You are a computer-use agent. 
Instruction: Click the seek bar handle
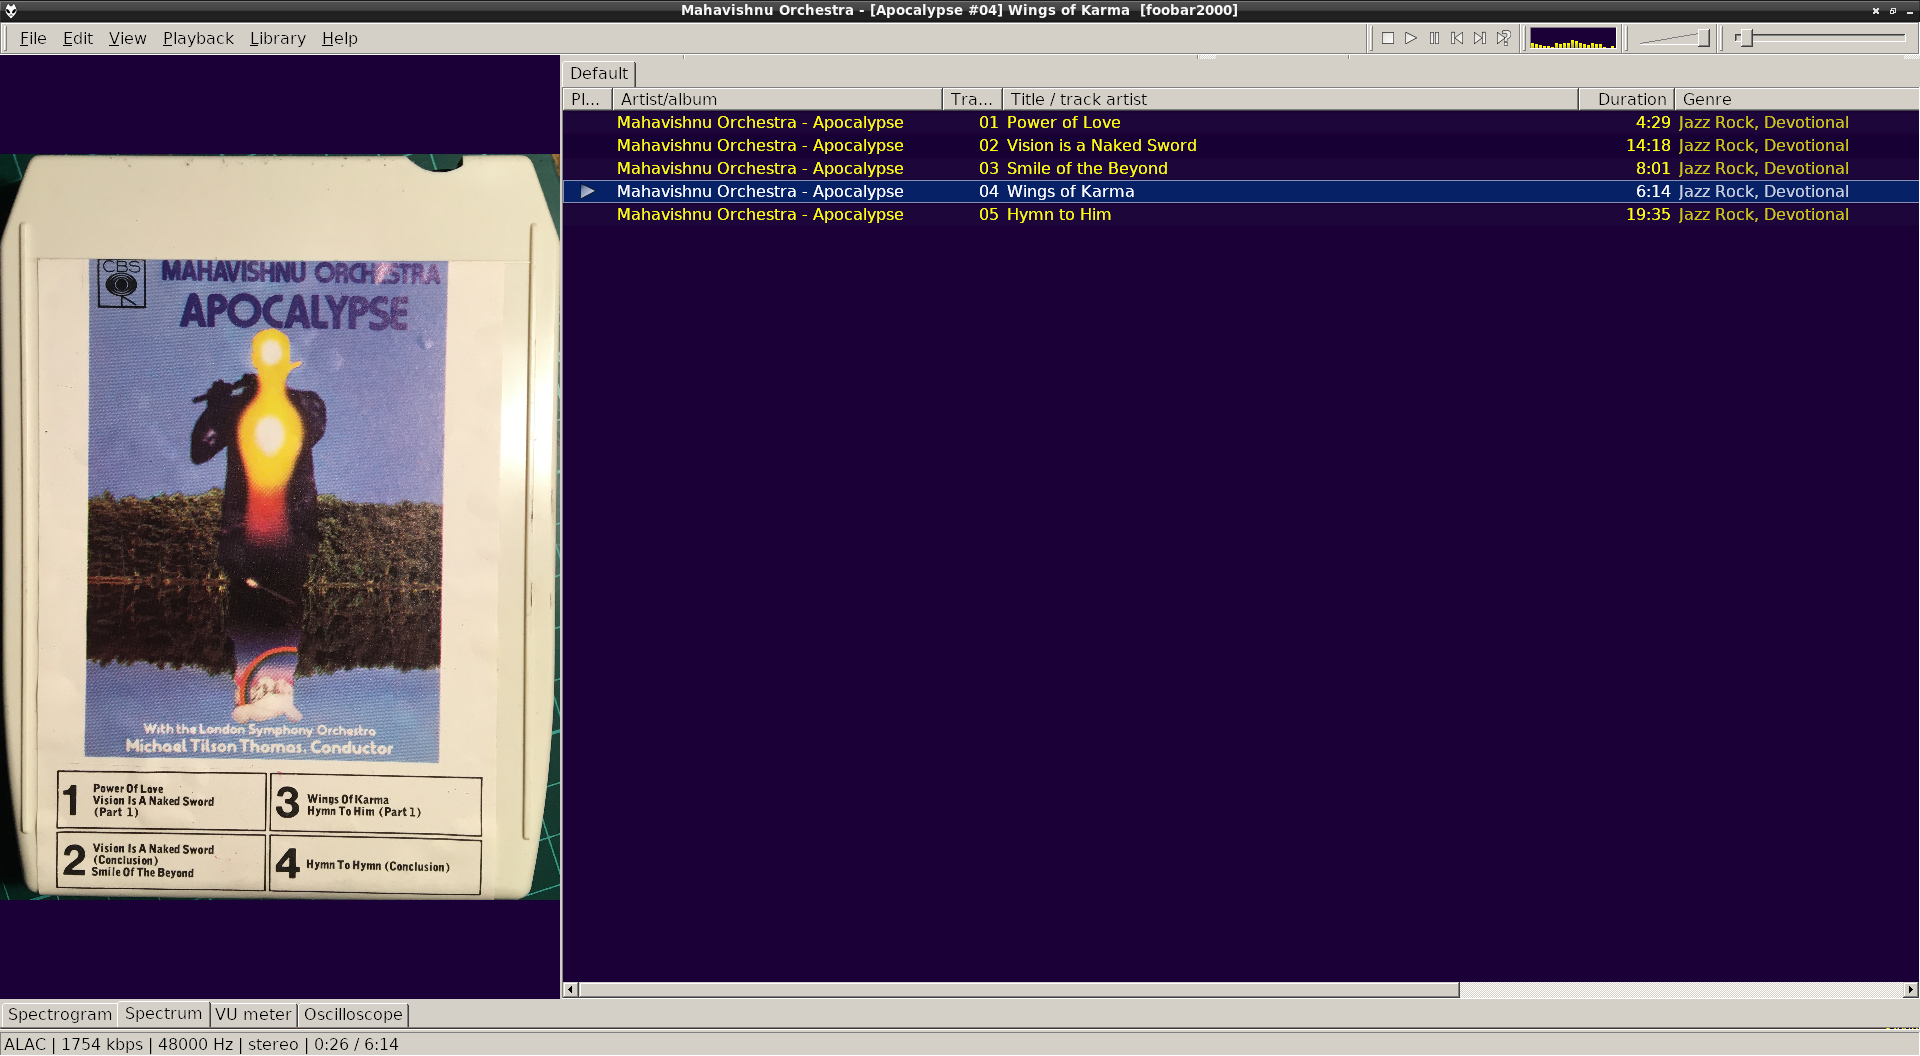click(1745, 38)
